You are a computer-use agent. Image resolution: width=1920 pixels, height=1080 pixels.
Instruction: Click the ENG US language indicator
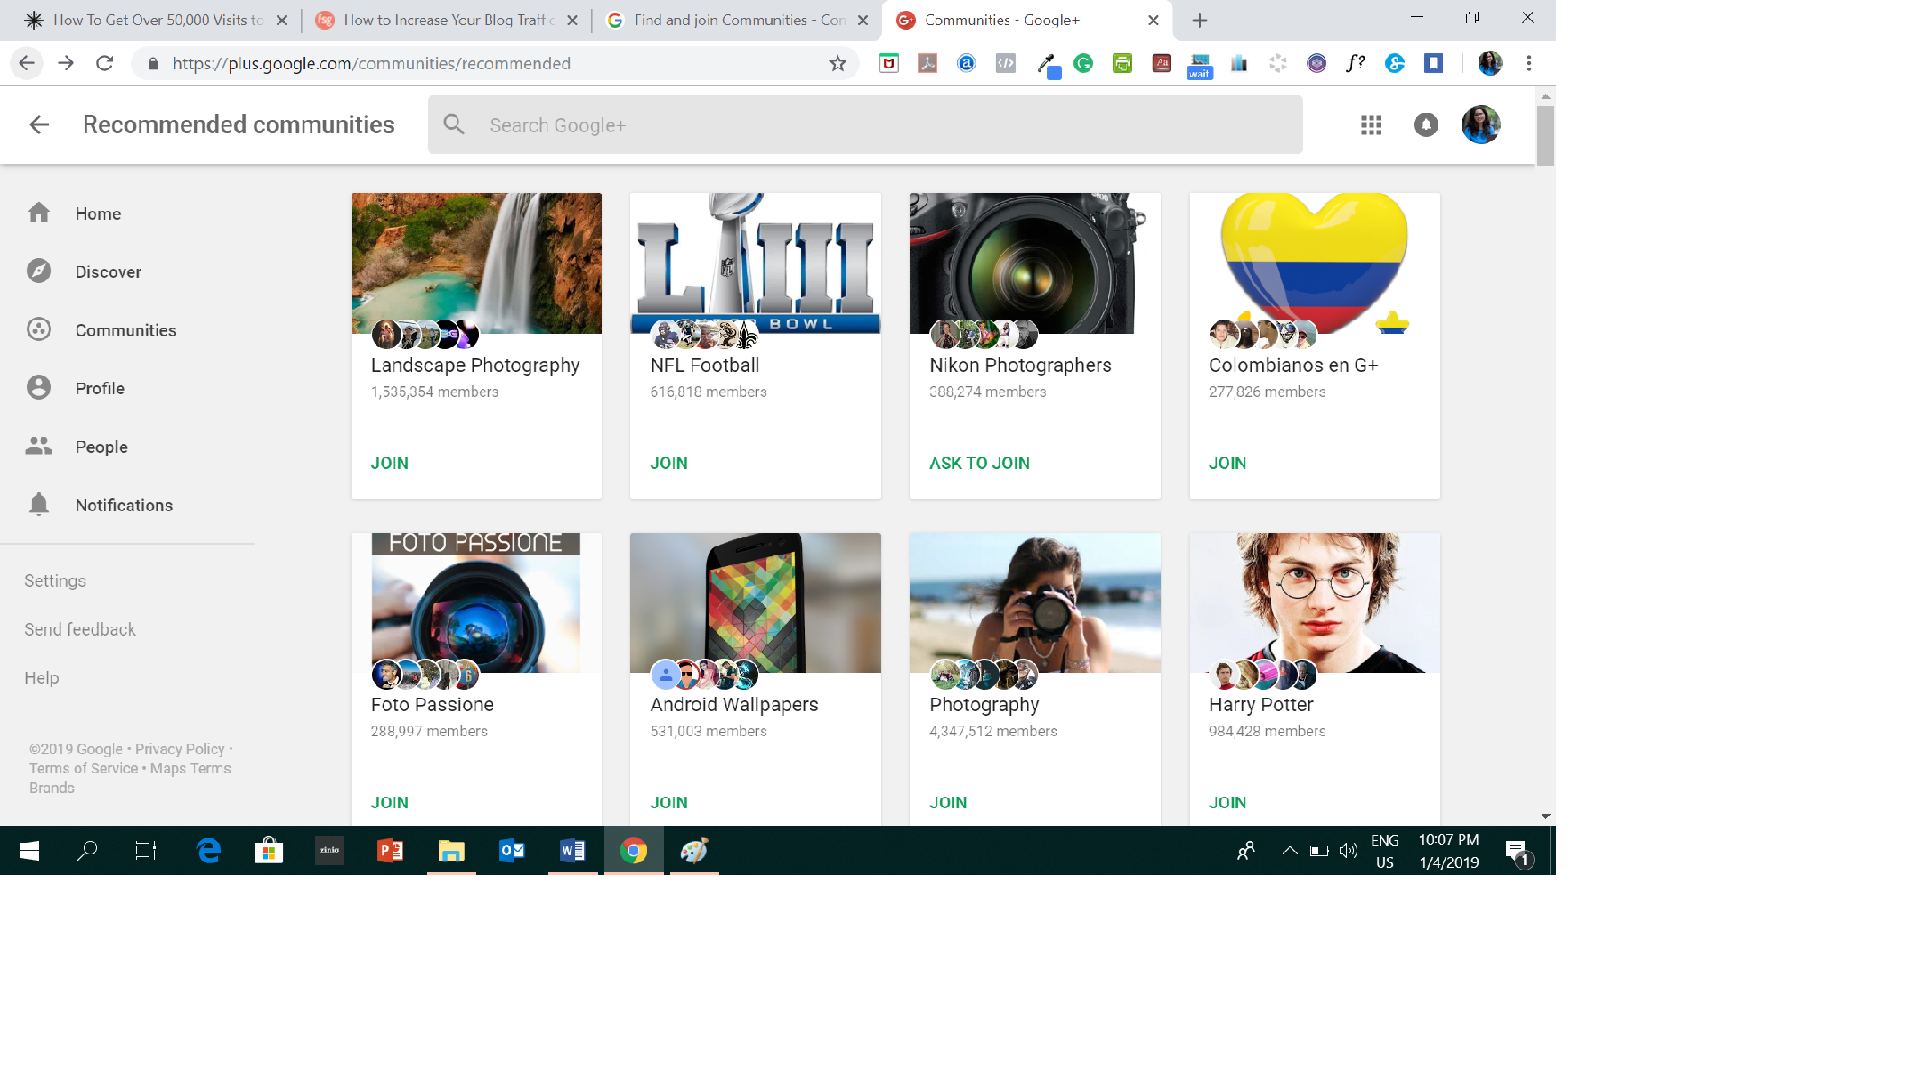[1385, 851]
